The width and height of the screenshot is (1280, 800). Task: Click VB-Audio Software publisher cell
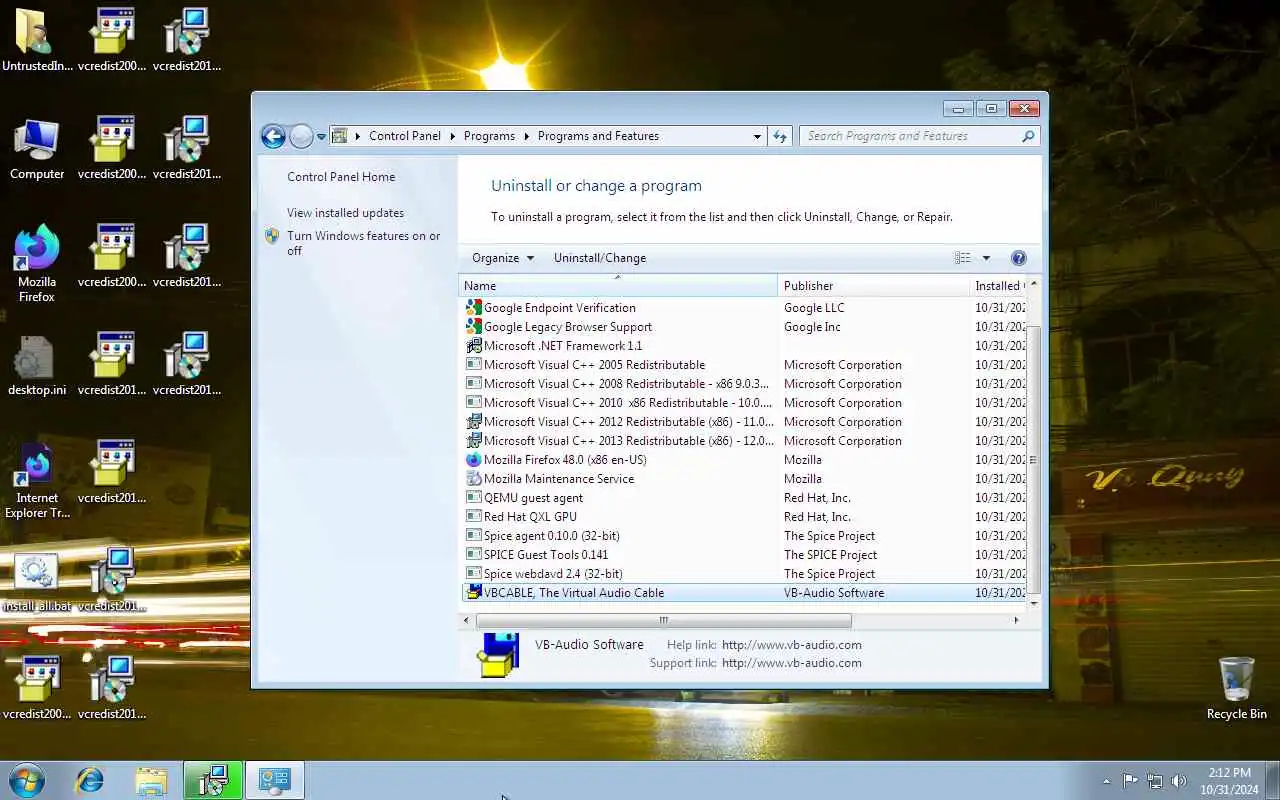tap(834, 593)
